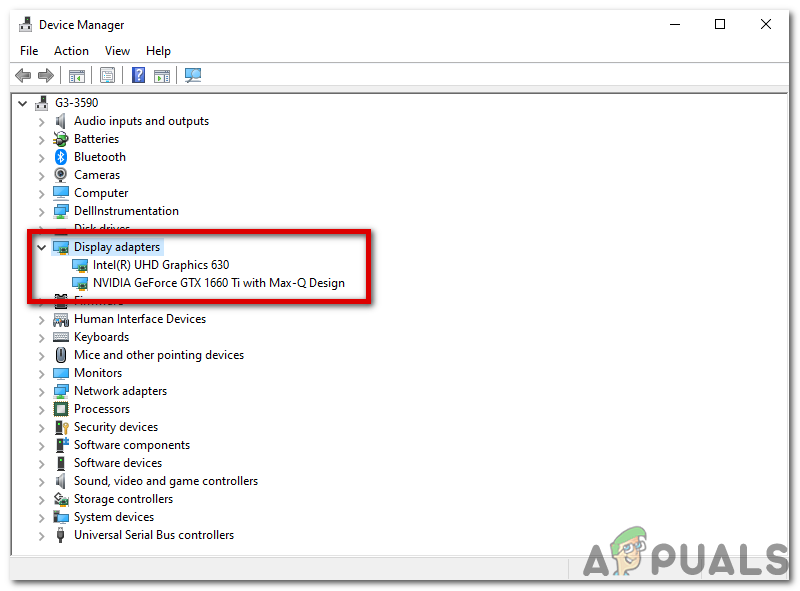800x591 pixels.
Task: Click the Batteries category icon
Action: coord(59,138)
